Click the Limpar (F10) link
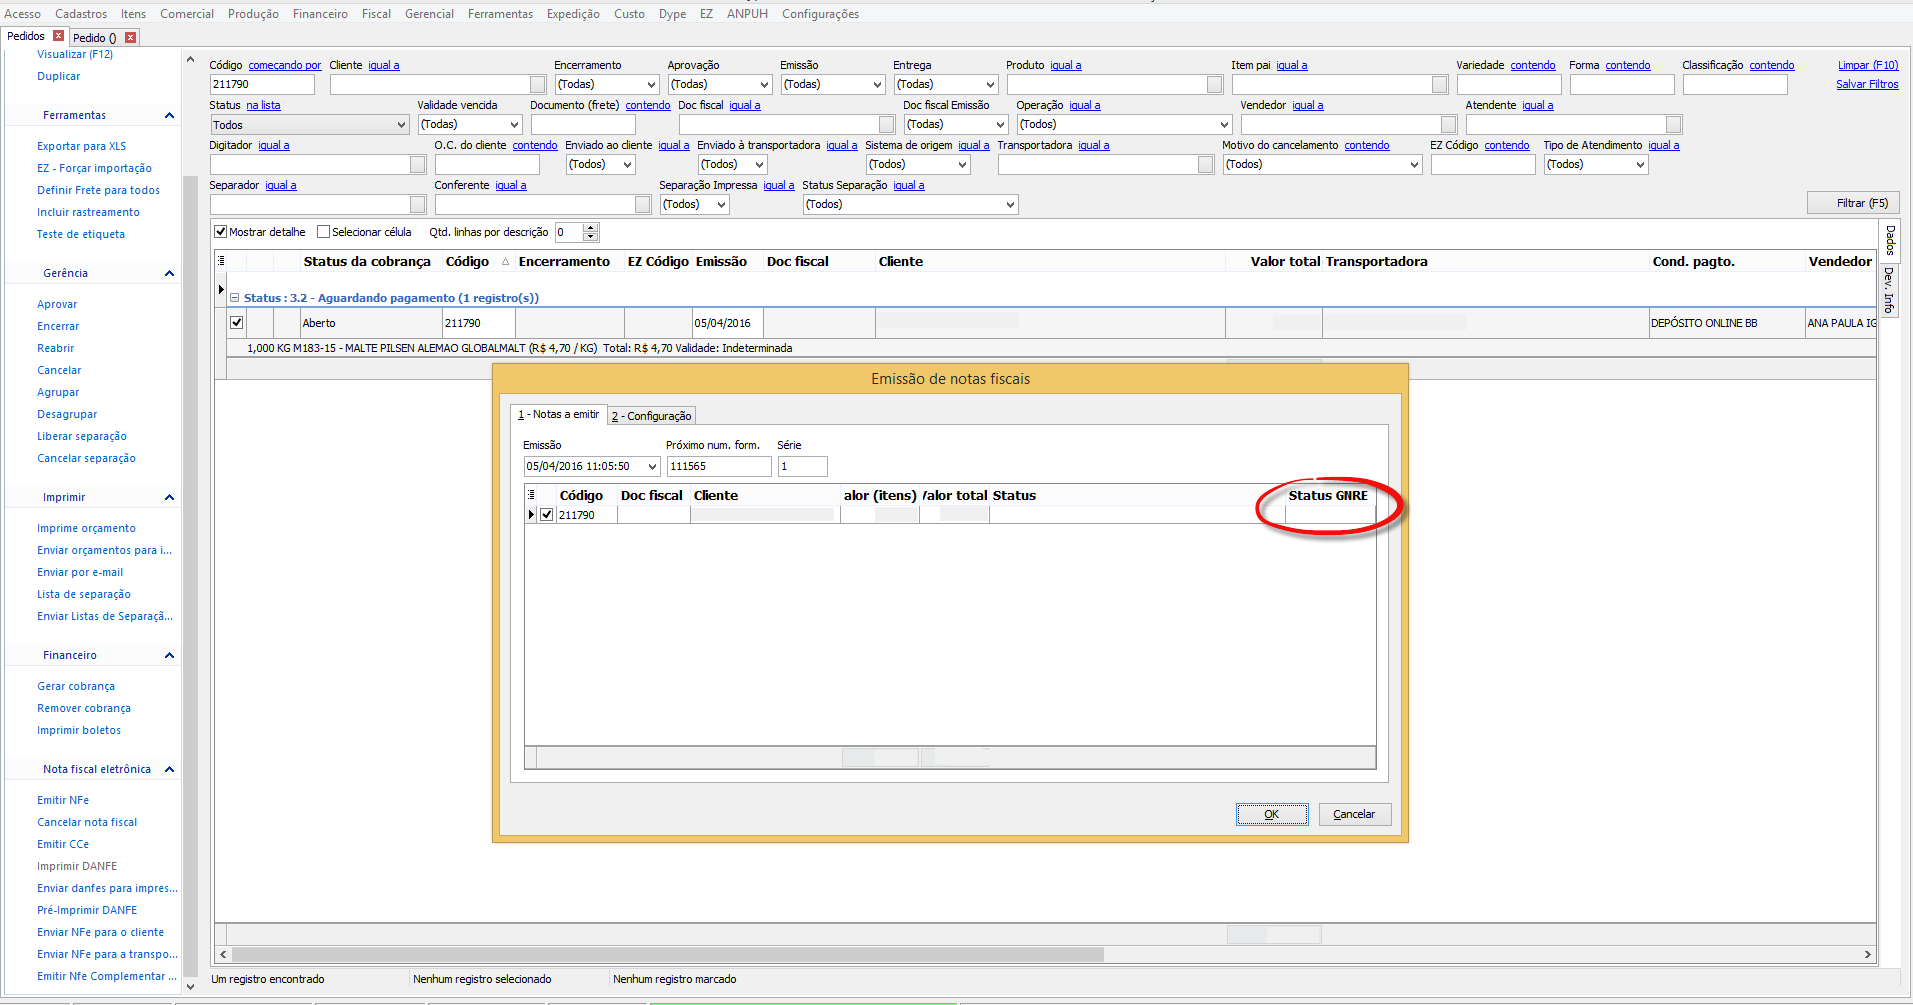 (1868, 65)
